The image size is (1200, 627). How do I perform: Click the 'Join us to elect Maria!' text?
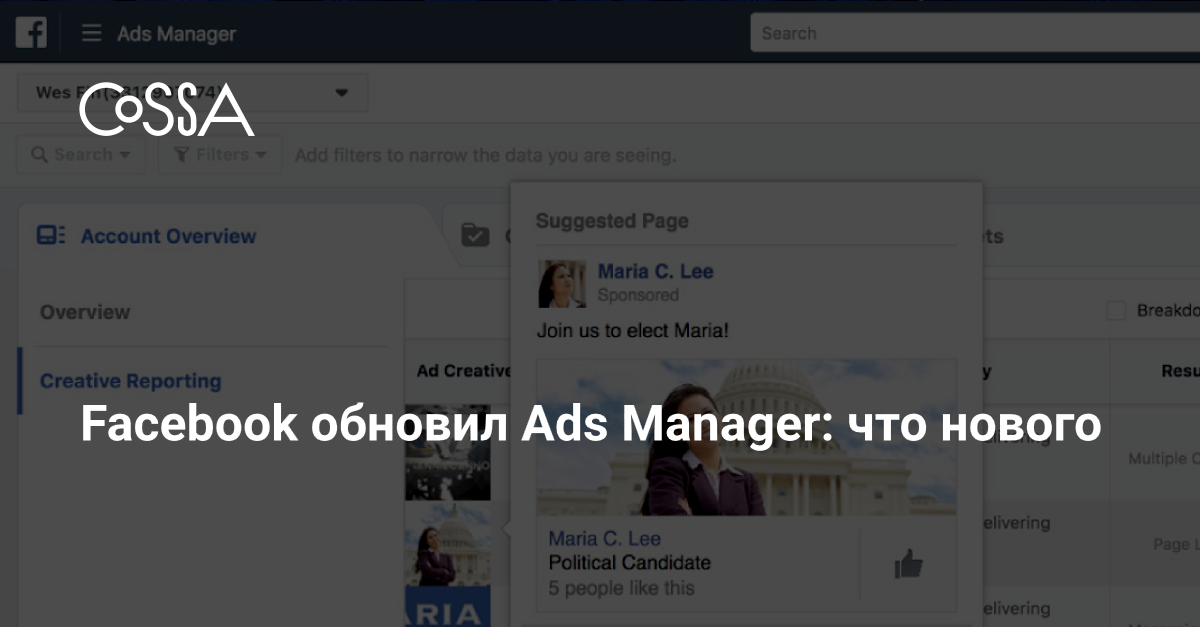633,330
